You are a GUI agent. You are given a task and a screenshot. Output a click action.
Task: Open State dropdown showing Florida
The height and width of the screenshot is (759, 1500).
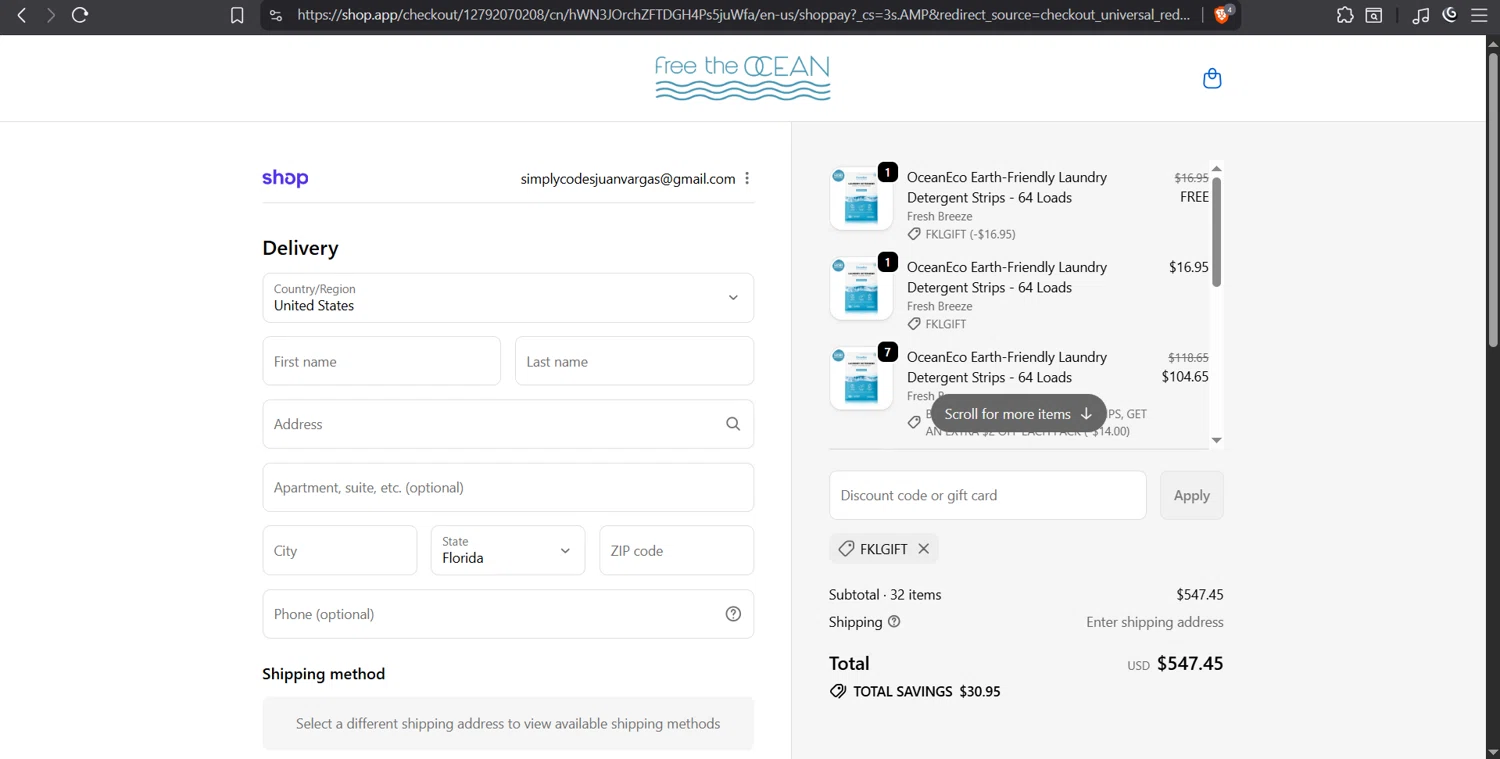pyautogui.click(x=508, y=550)
